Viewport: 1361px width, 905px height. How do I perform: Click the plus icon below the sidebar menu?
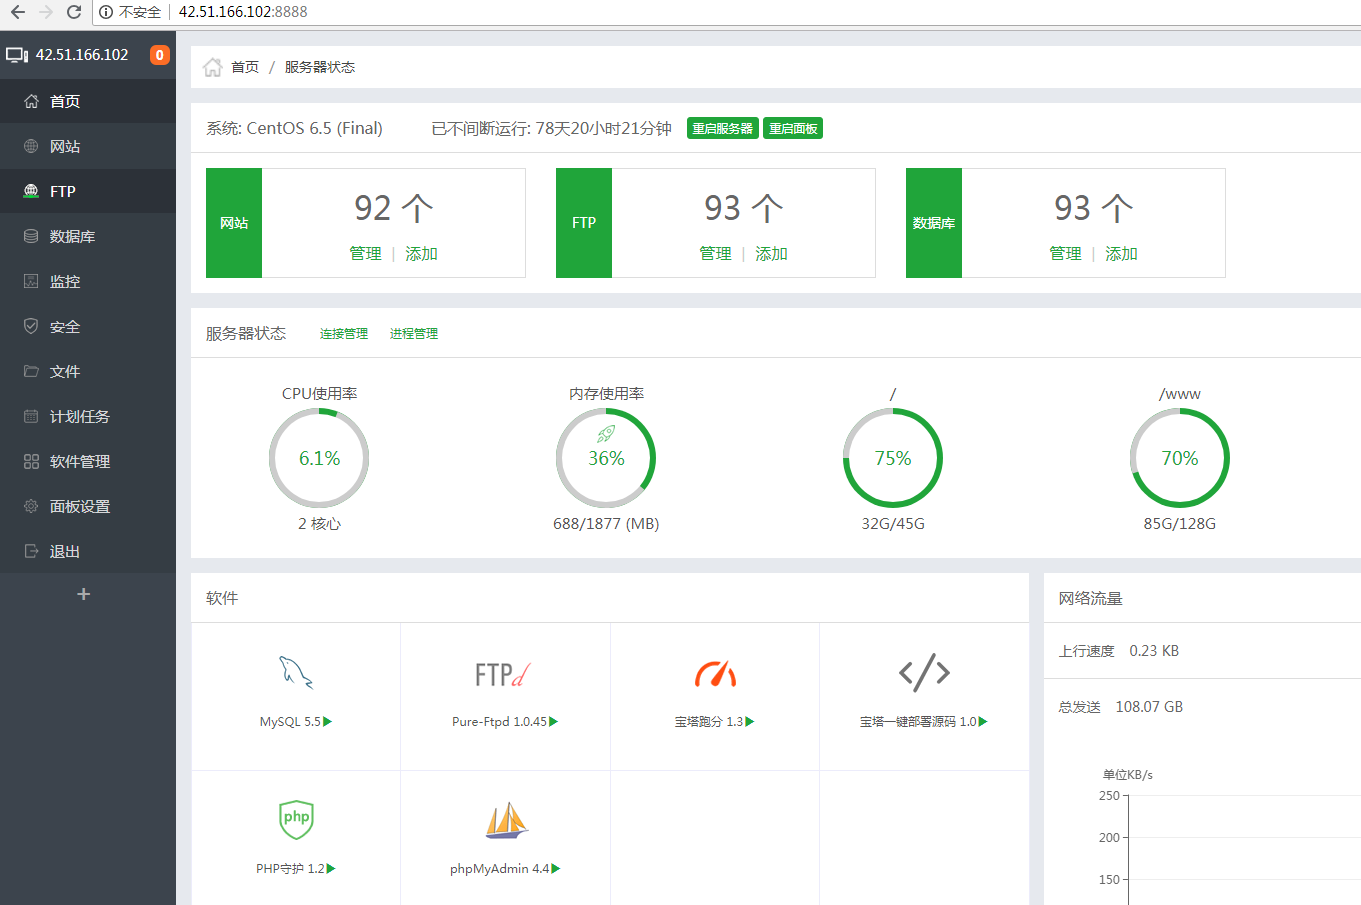[x=84, y=594]
